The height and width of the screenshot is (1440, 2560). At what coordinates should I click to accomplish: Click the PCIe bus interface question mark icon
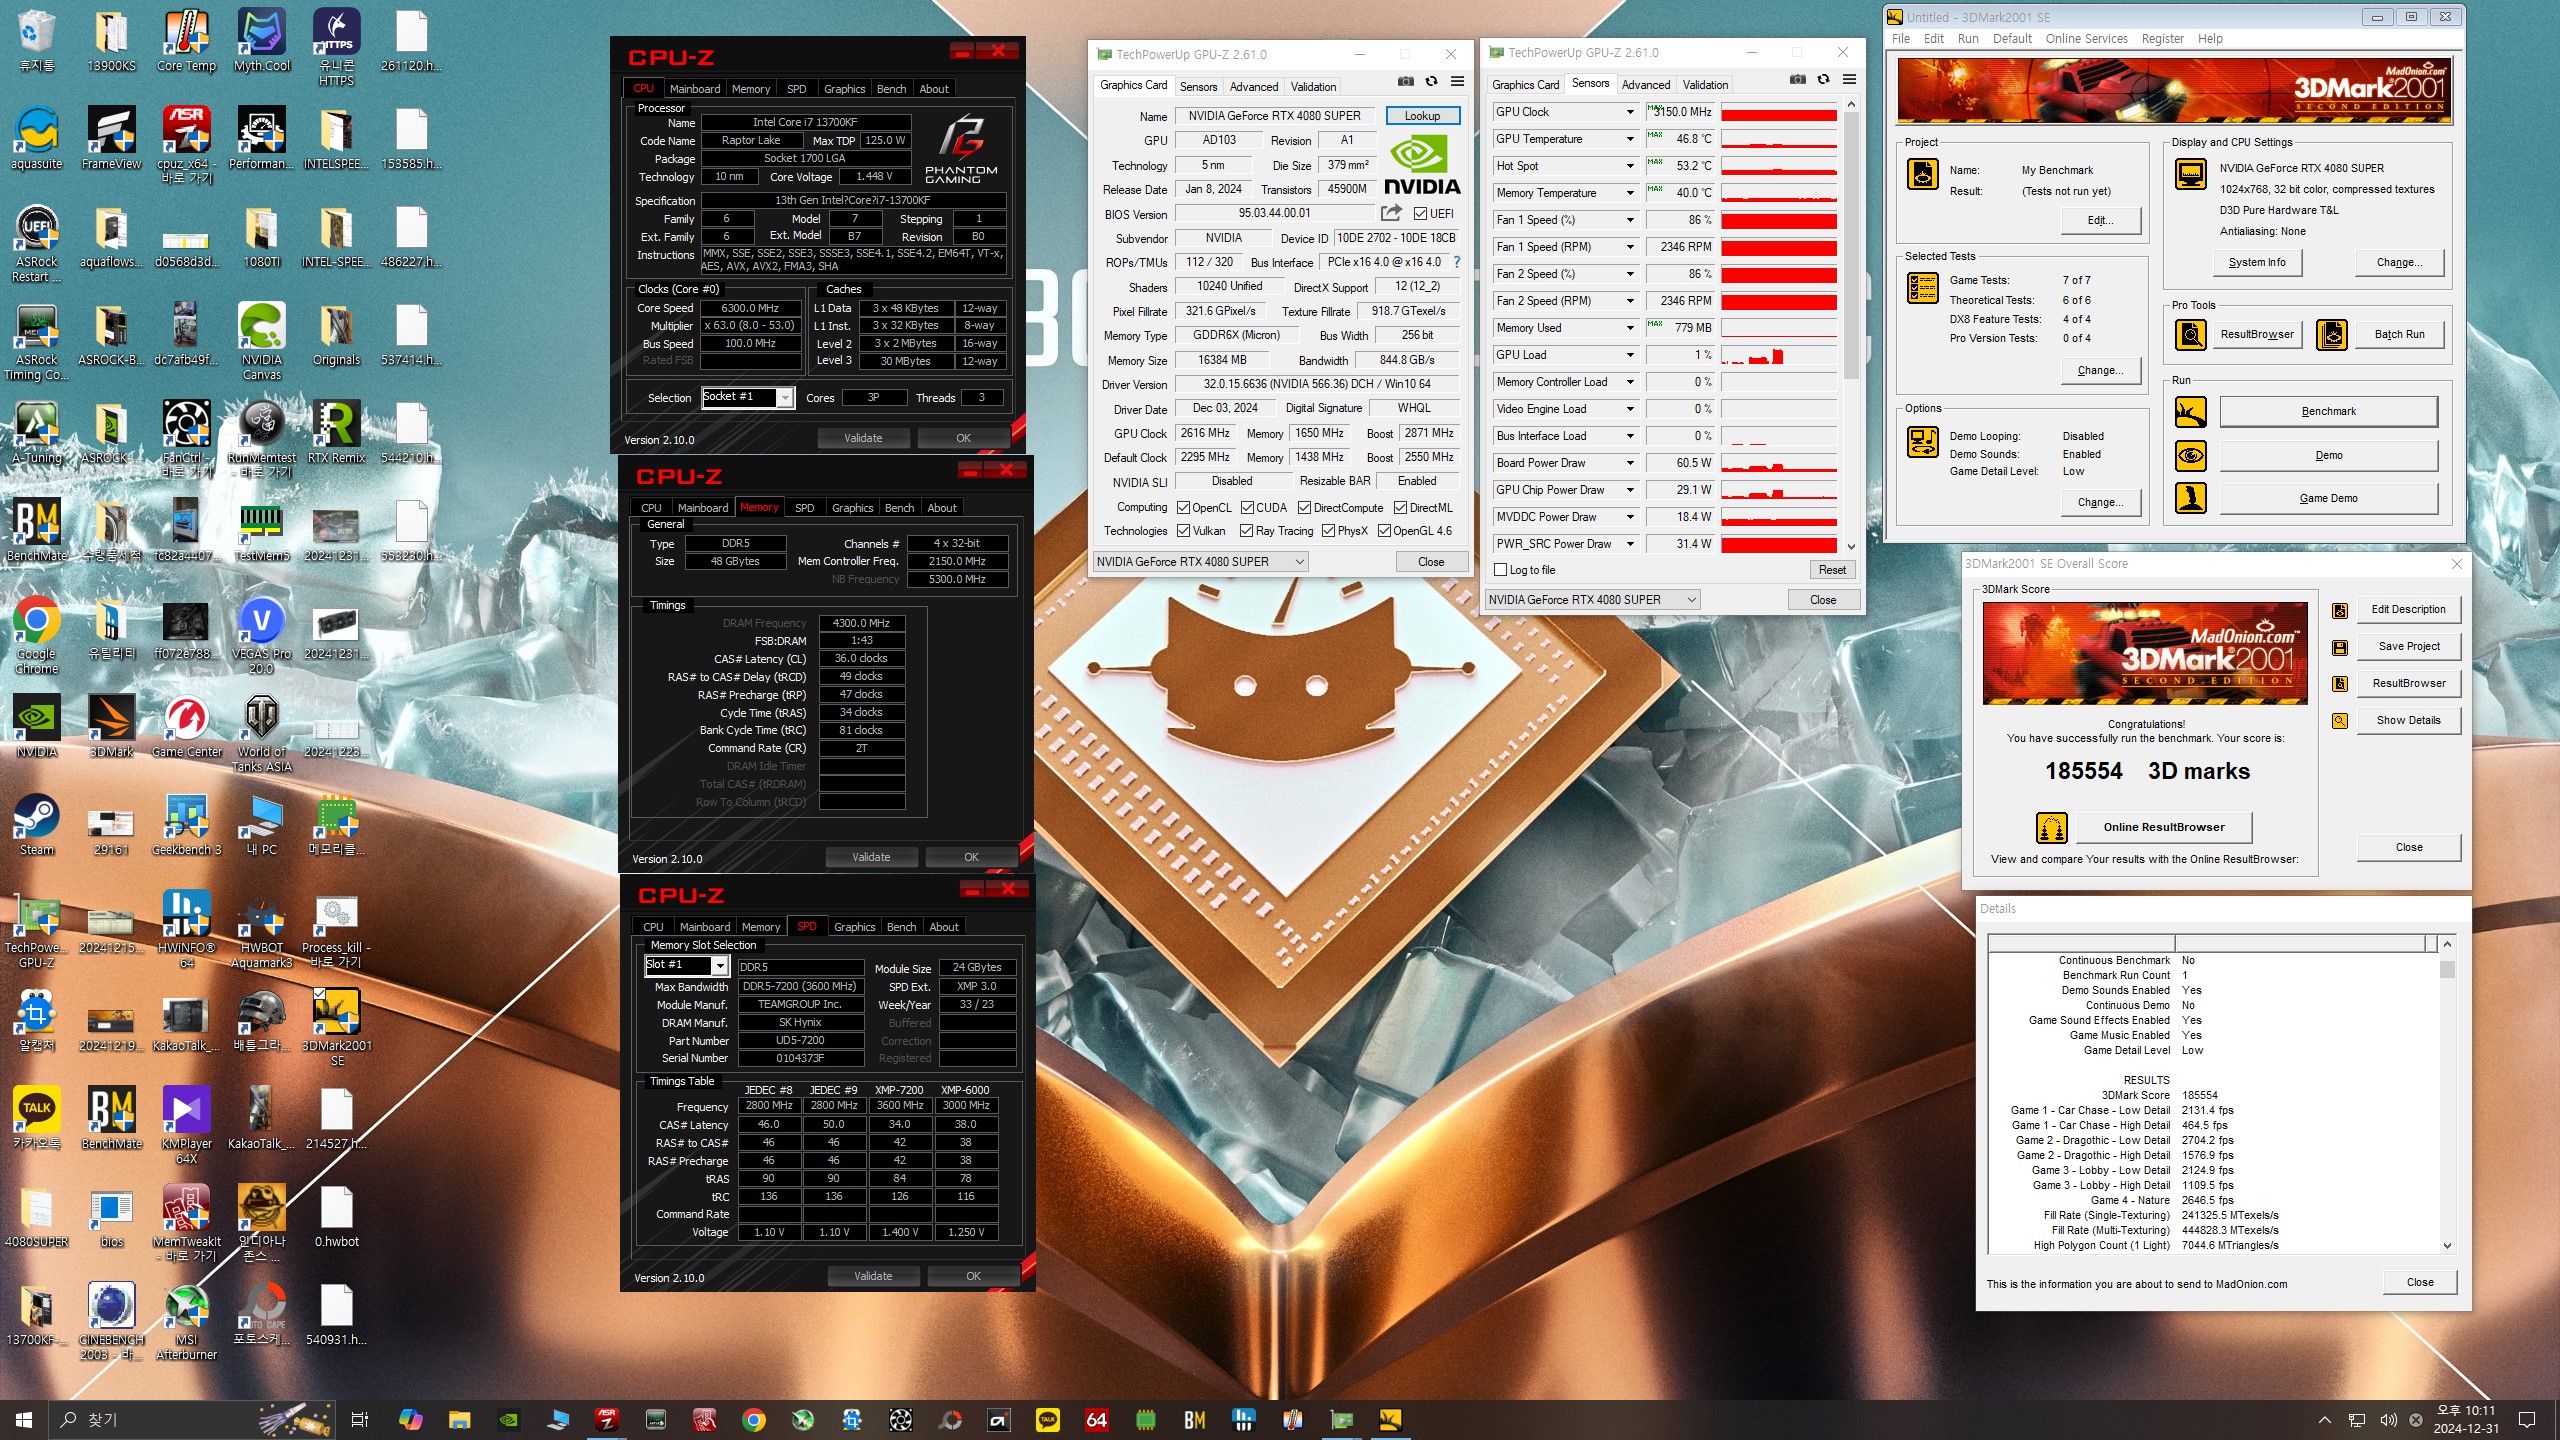(x=1456, y=262)
